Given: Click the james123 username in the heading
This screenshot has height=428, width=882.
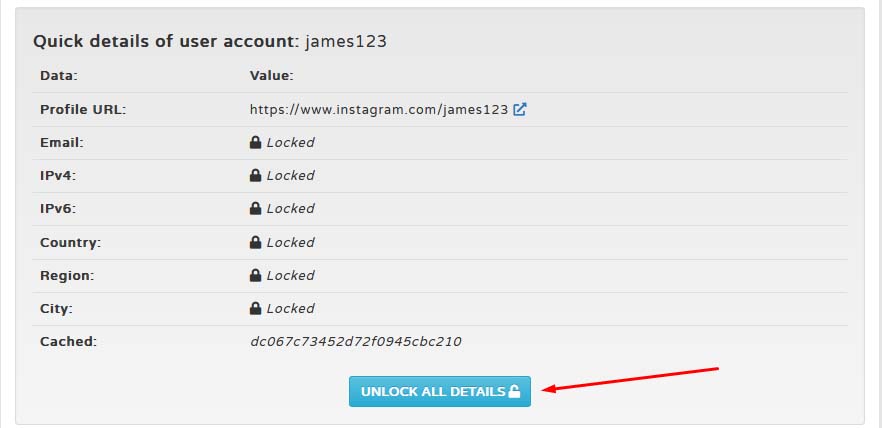Looking at the screenshot, I should (x=346, y=42).
